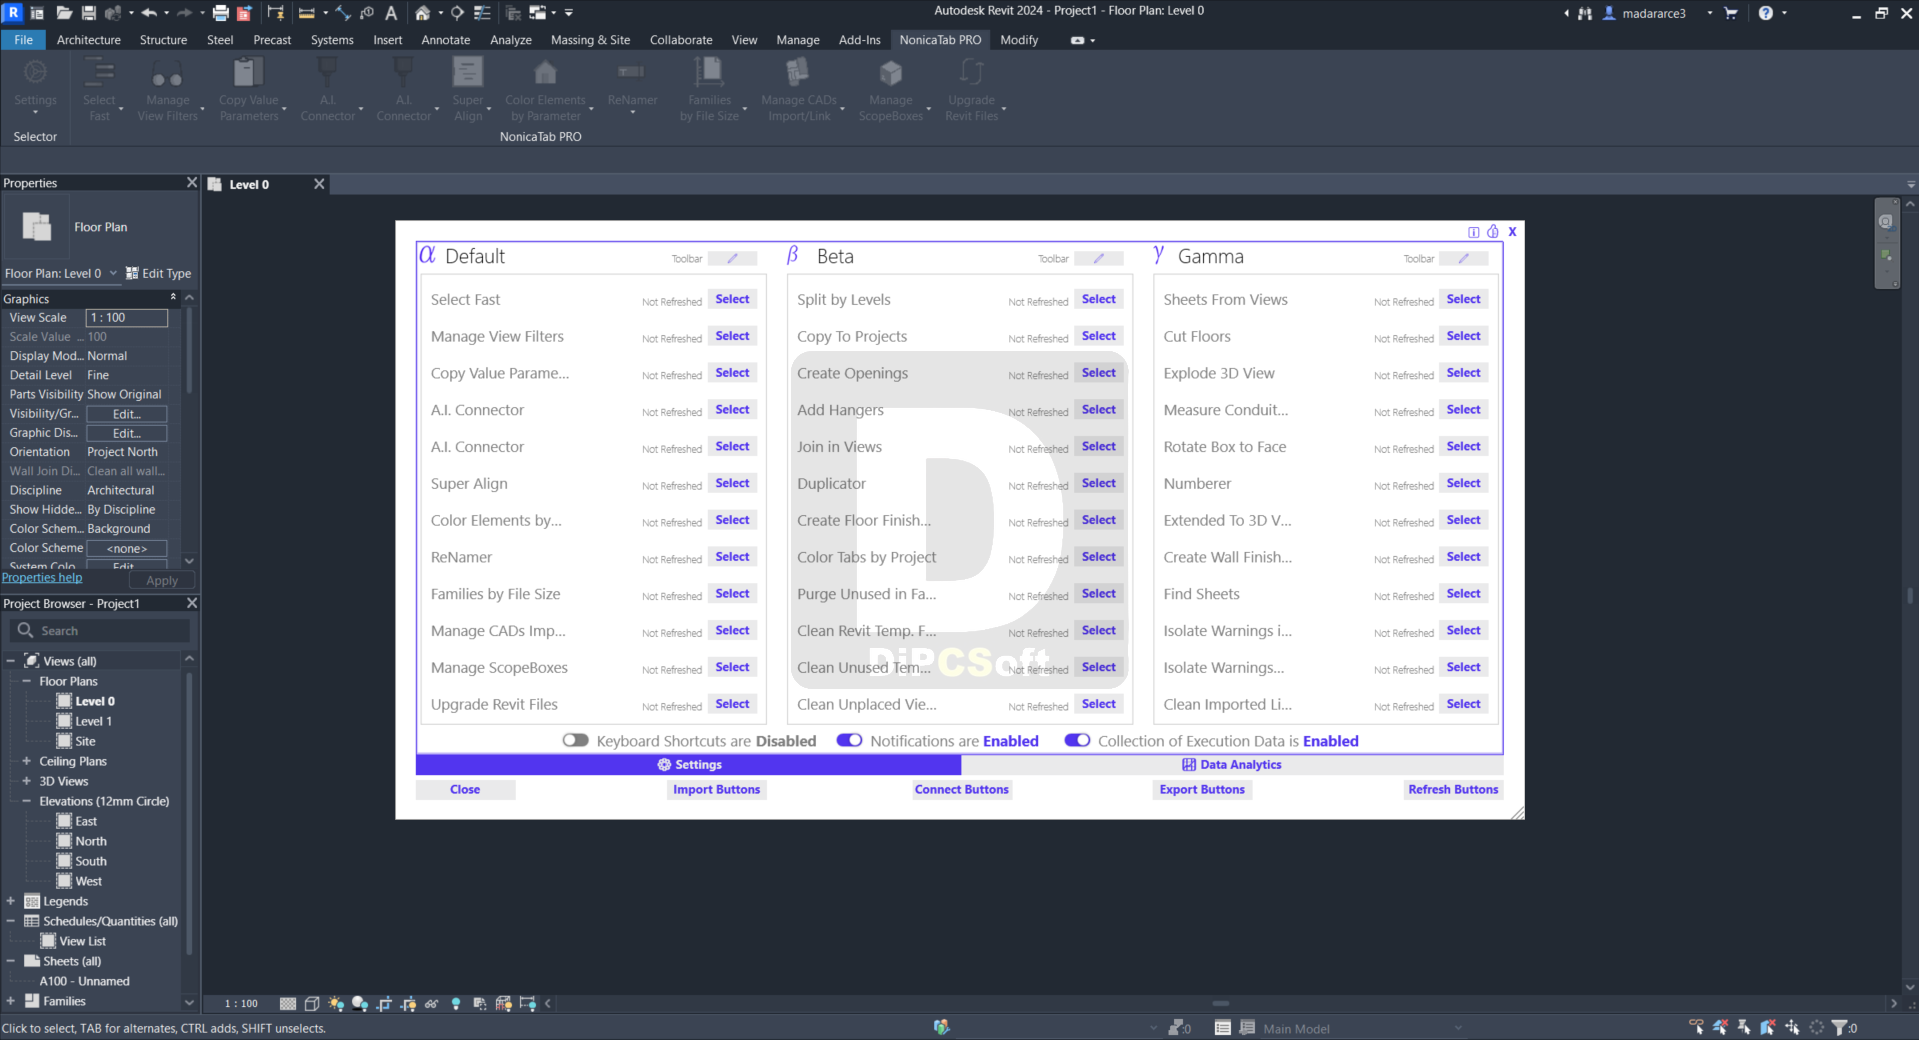Switch to the Modify ribbon tab
This screenshot has height=1040, width=1920.
pyautogui.click(x=1019, y=40)
